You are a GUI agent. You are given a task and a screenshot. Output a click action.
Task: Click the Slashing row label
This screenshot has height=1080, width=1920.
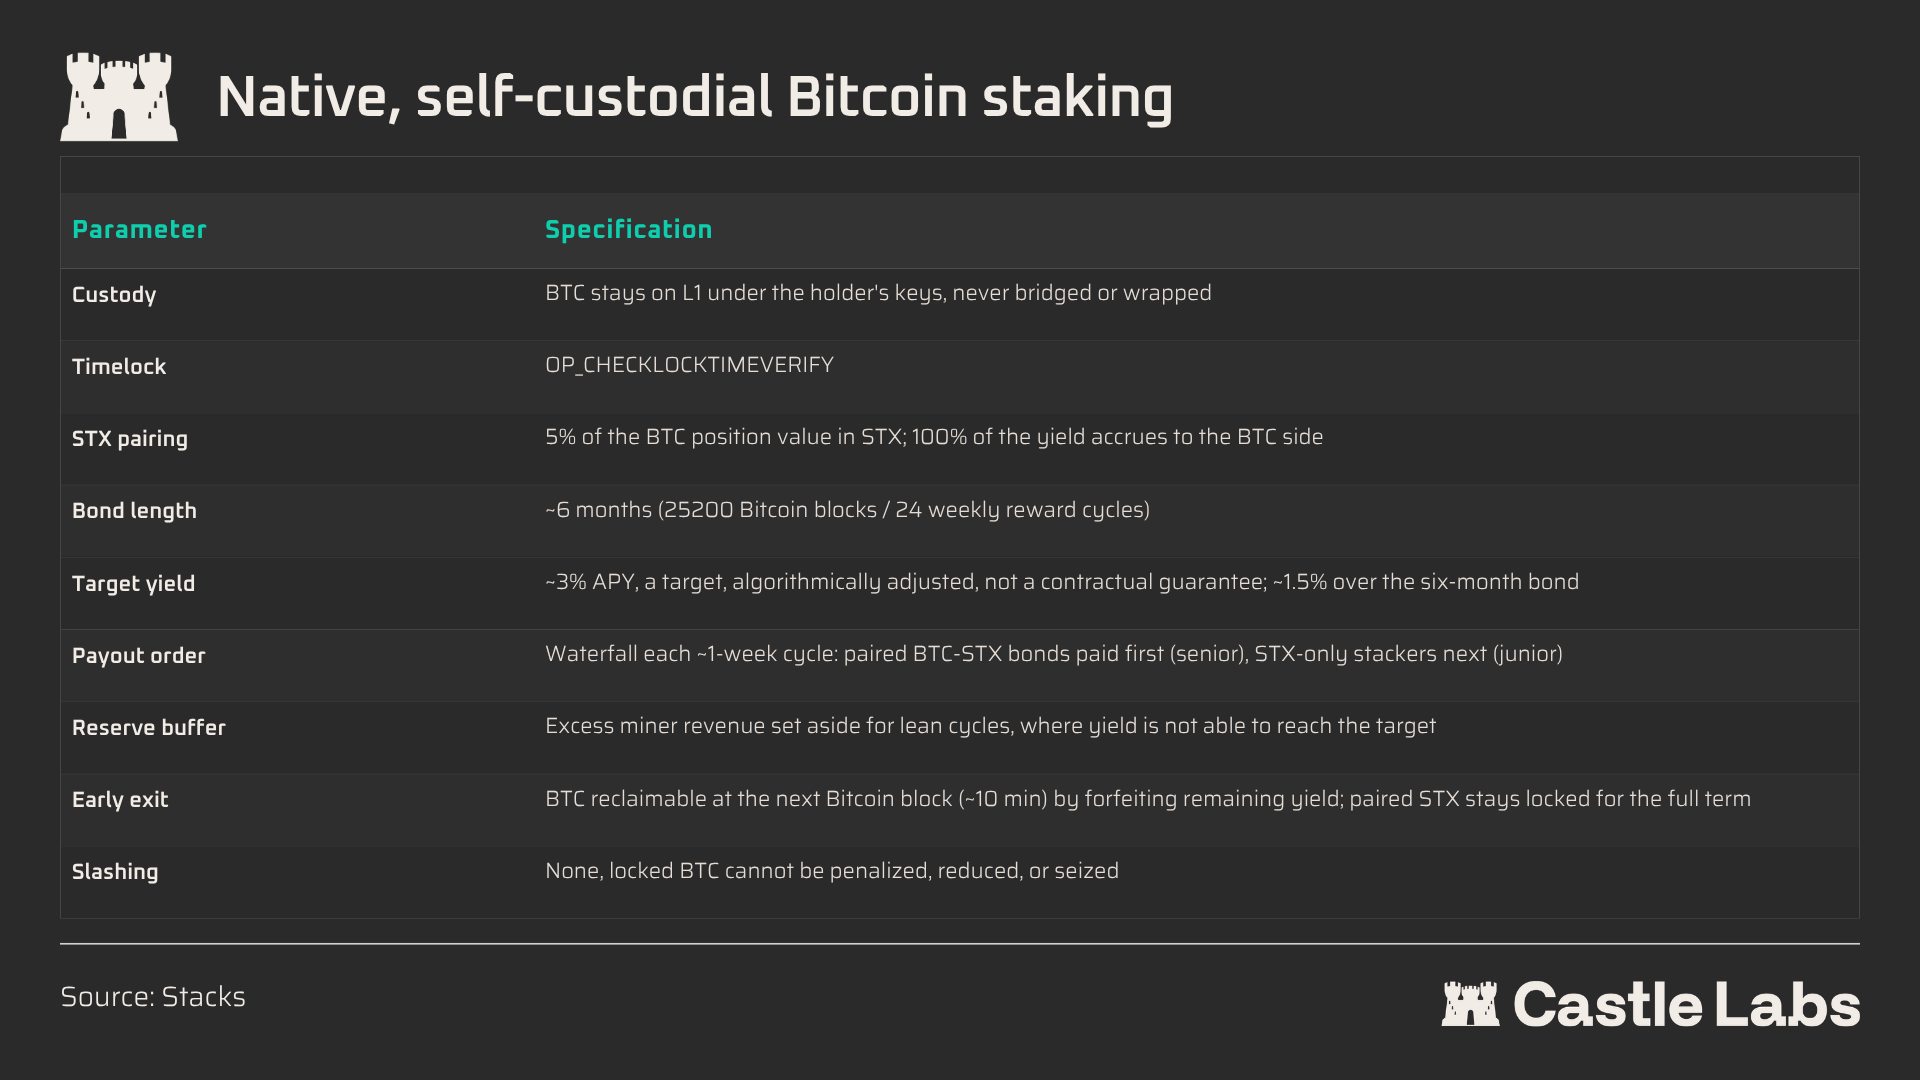115,872
